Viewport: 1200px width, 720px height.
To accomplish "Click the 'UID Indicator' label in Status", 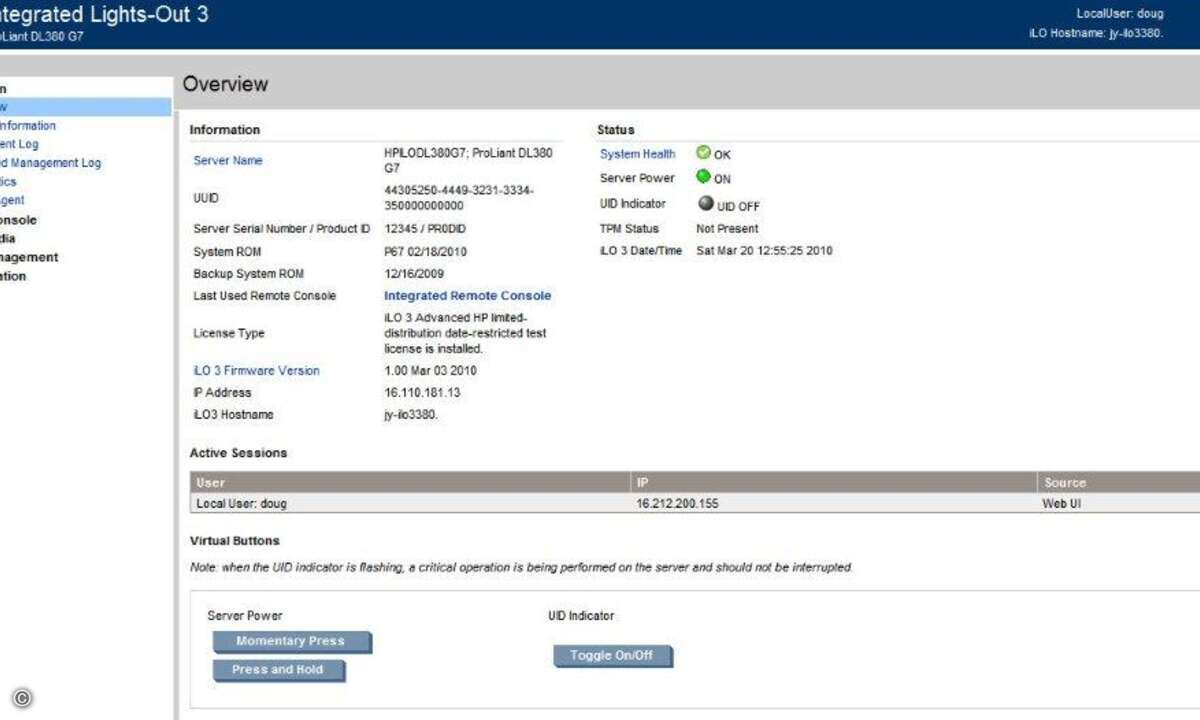I will [x=632, y=203].
